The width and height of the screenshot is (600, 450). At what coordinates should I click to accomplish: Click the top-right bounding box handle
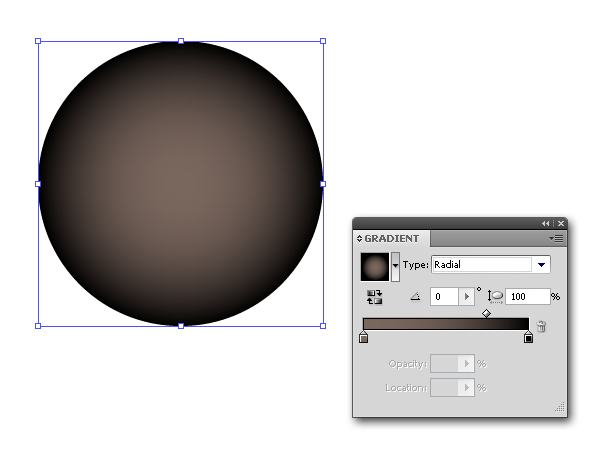tap(323, 41)
